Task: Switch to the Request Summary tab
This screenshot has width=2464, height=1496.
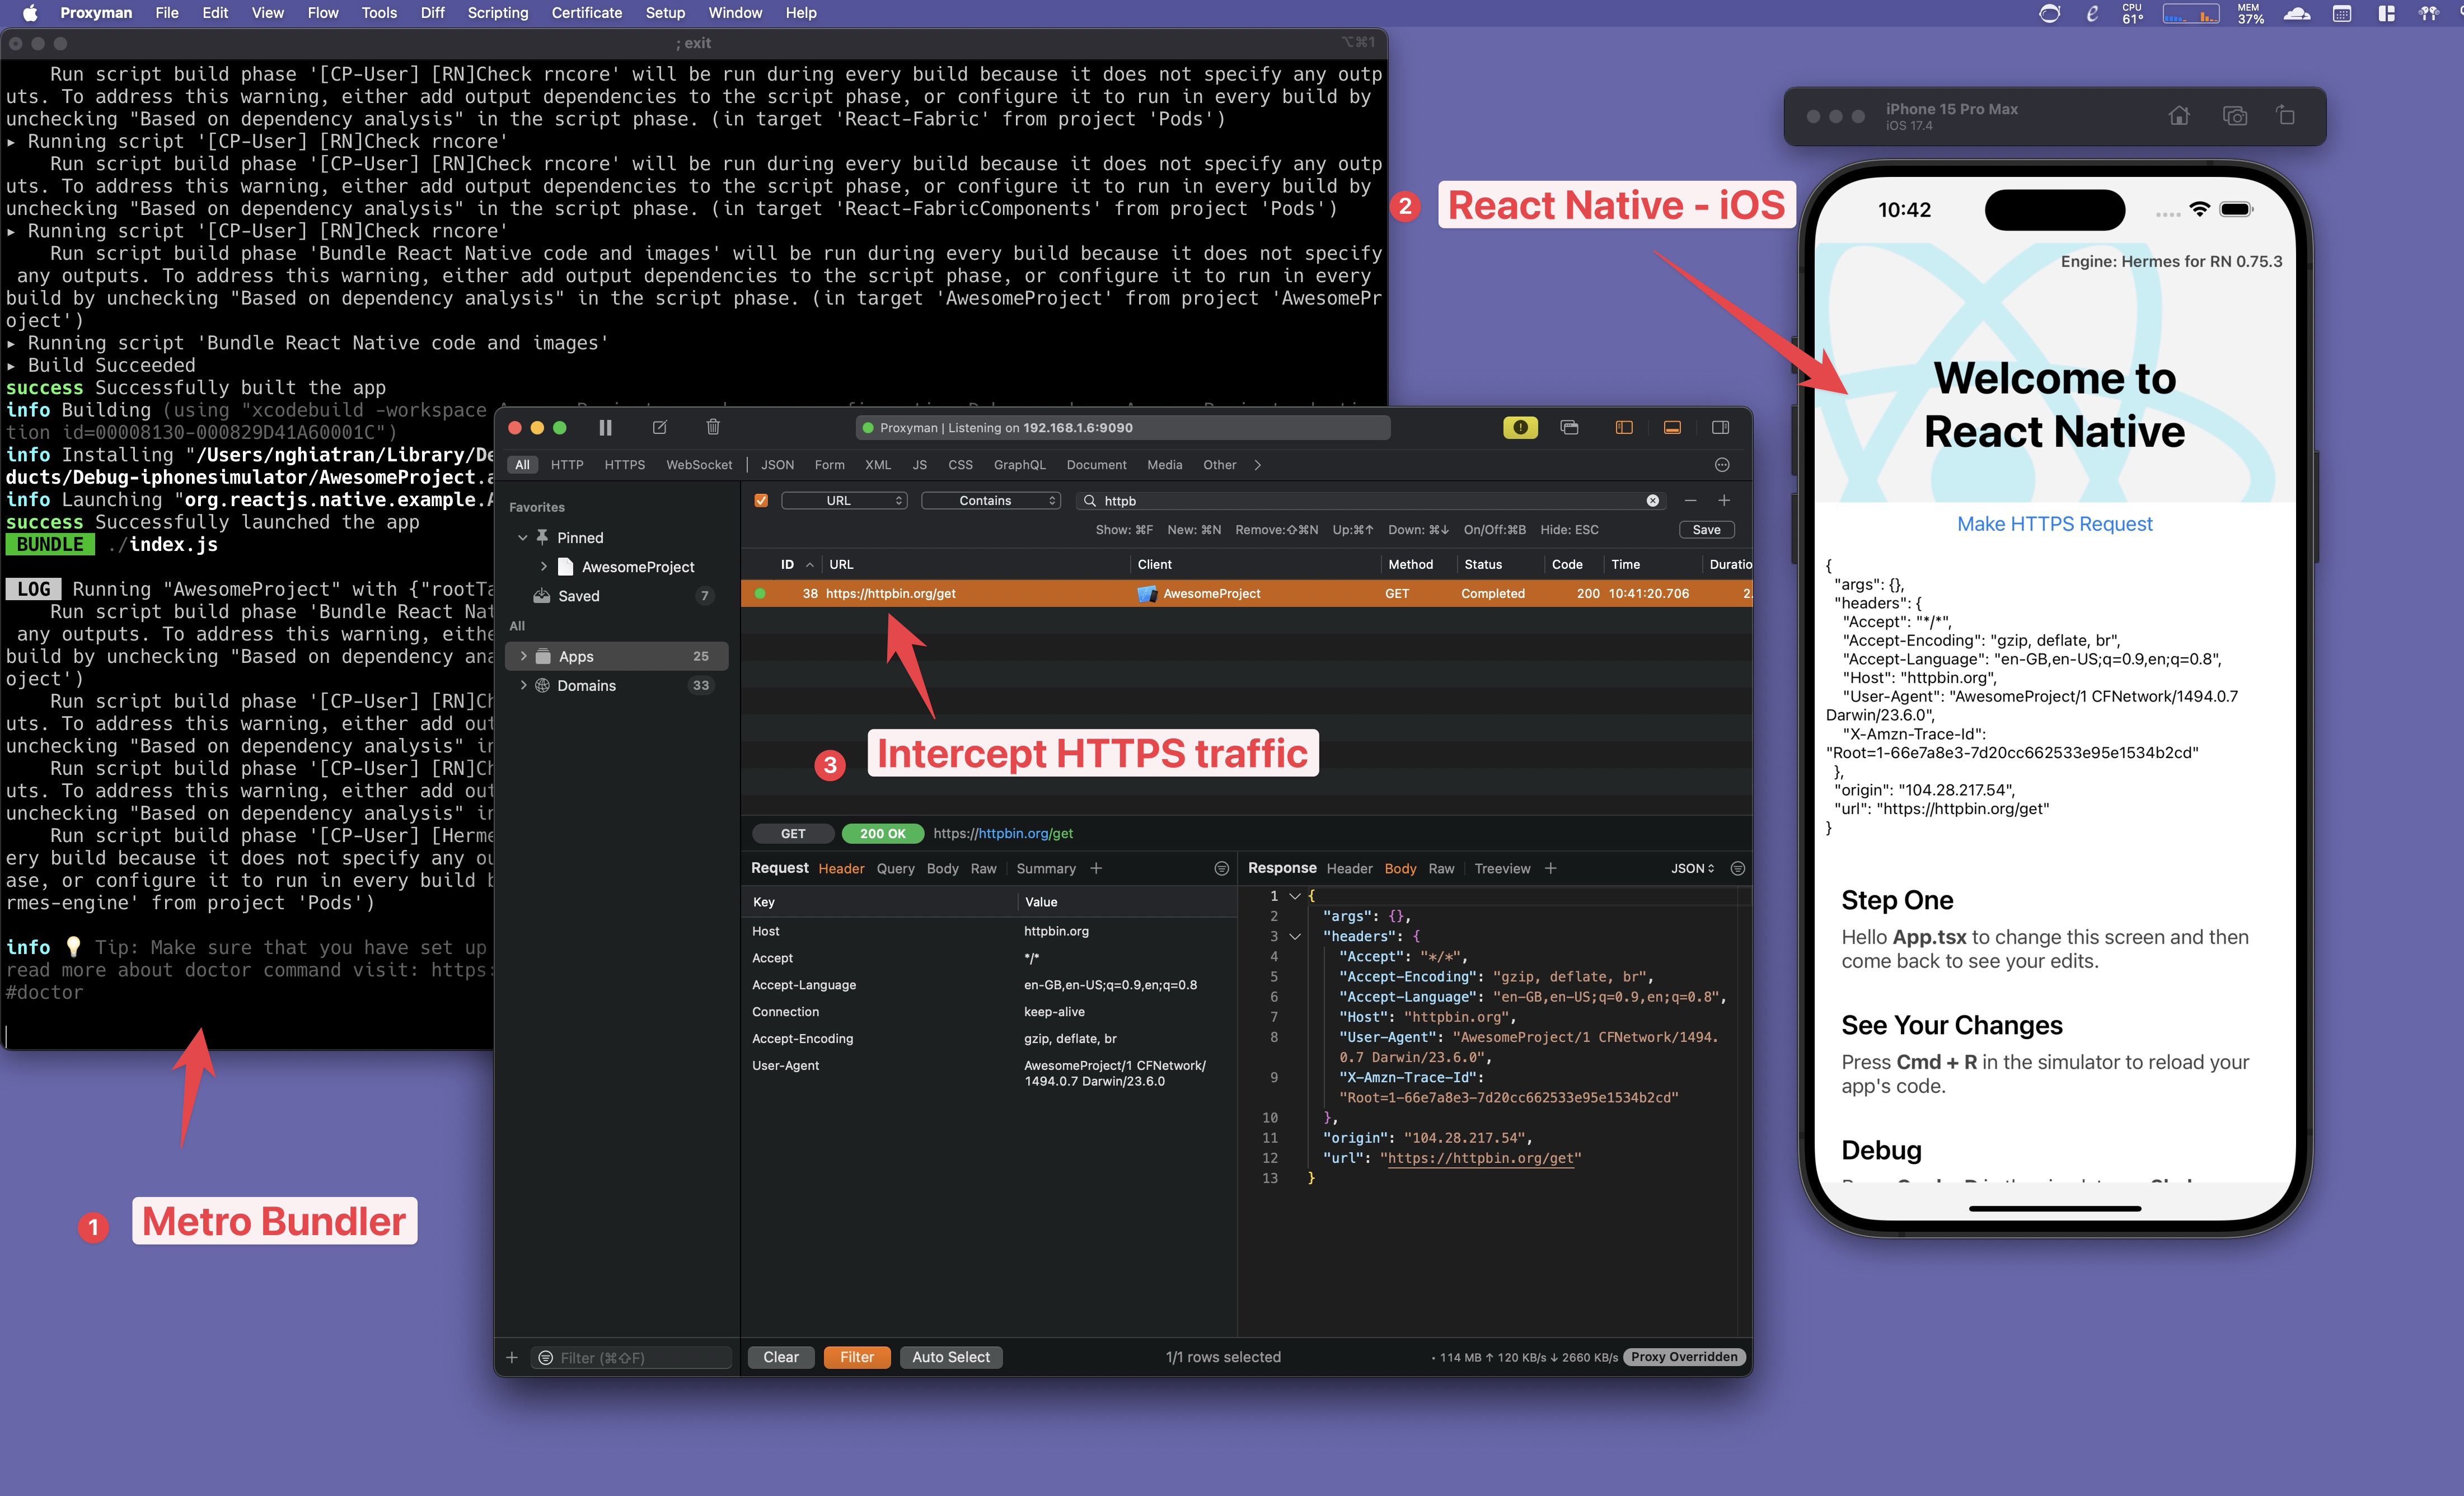Action: coord(1045,868)
